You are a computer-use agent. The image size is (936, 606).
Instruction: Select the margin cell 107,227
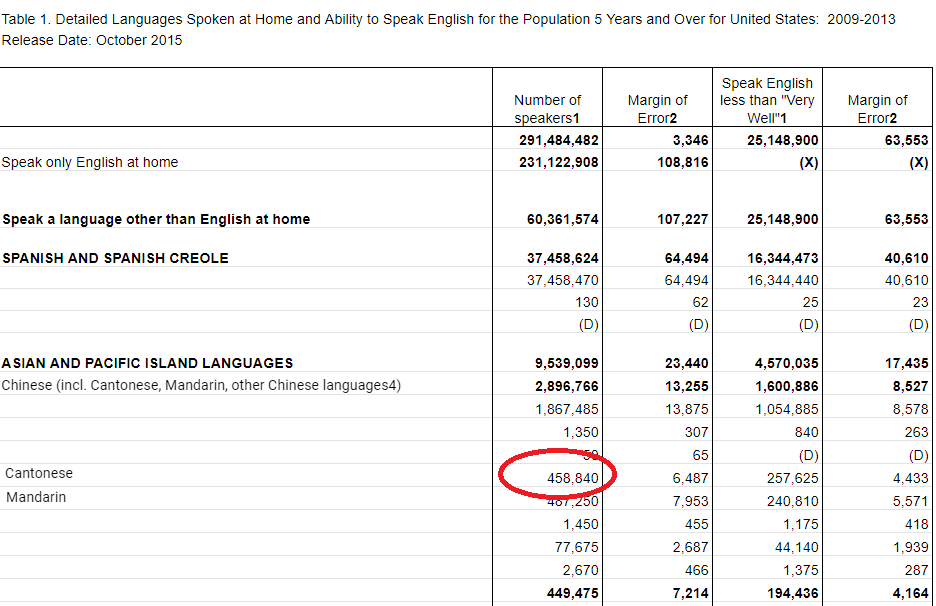pyautogui.click(x=683, y=219)
